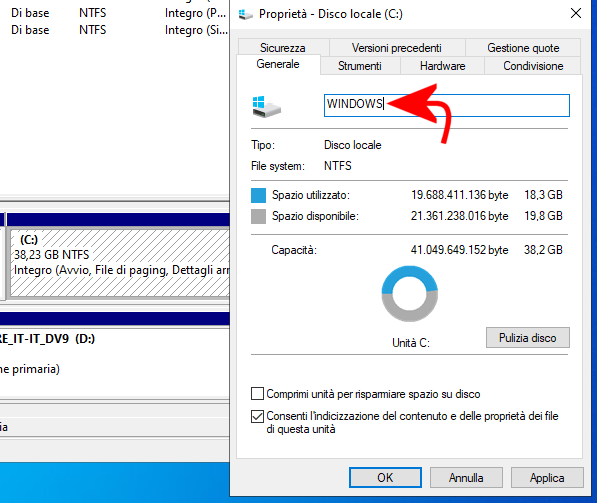
Task: Open the Sicurezza tab
Action: click(x=283, y=48)
